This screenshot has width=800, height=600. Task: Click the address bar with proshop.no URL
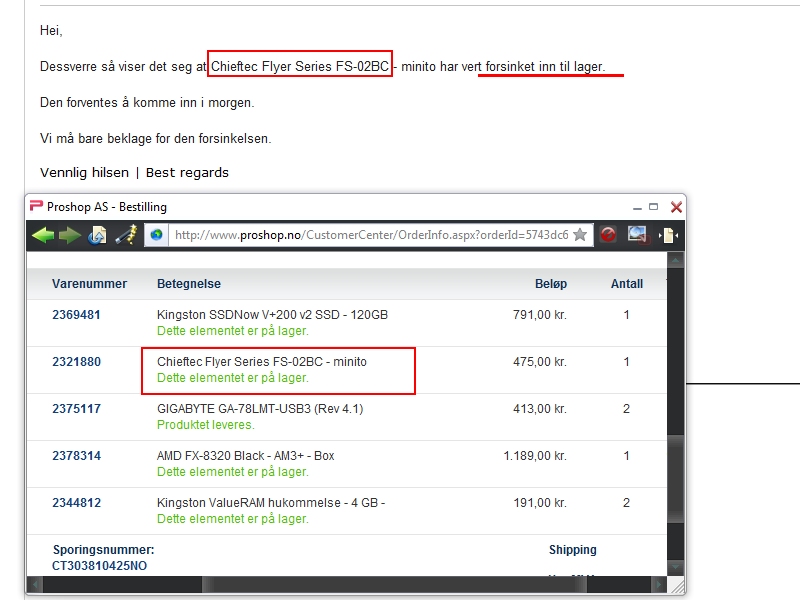[371, 235]
